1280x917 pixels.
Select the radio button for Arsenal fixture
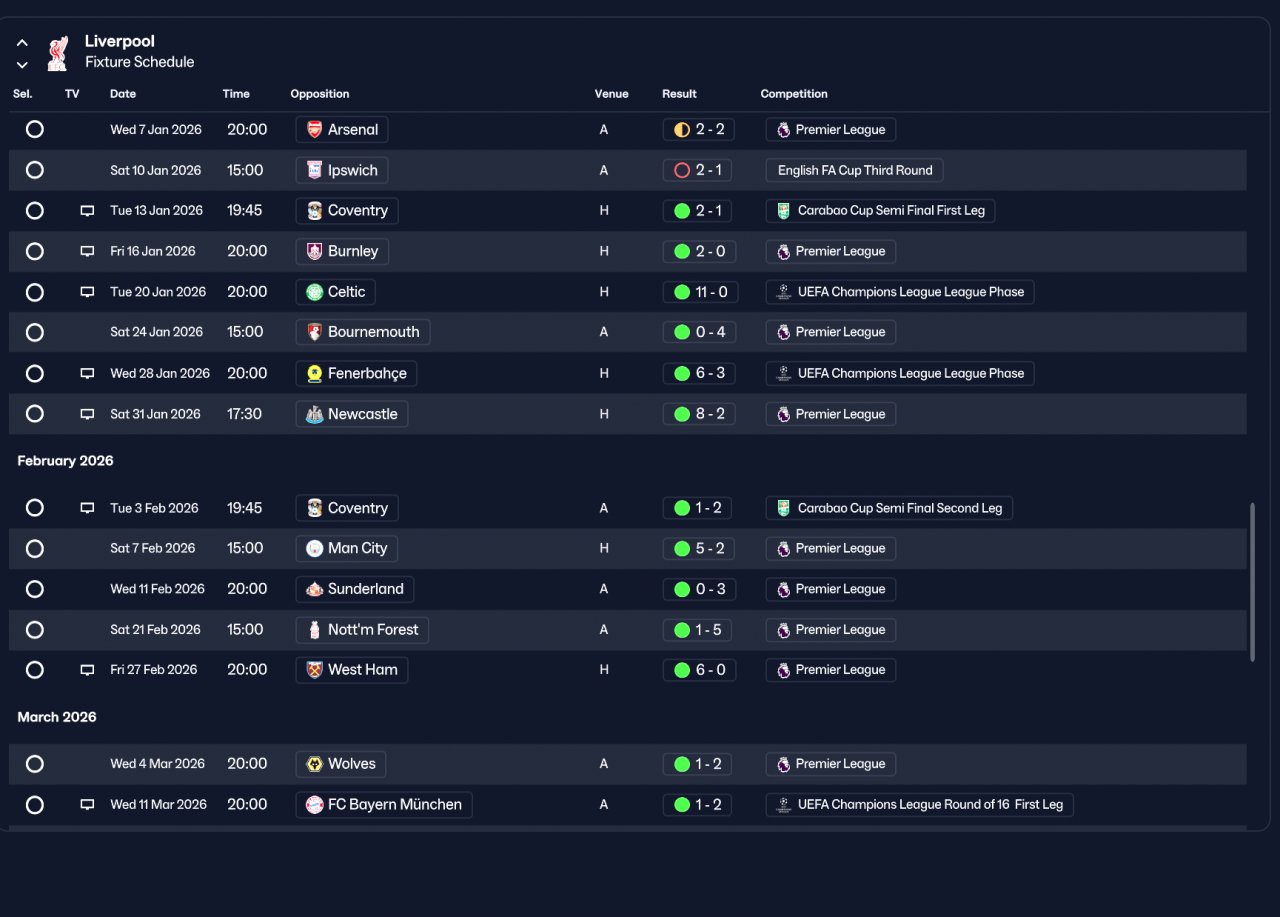point(35,129)
